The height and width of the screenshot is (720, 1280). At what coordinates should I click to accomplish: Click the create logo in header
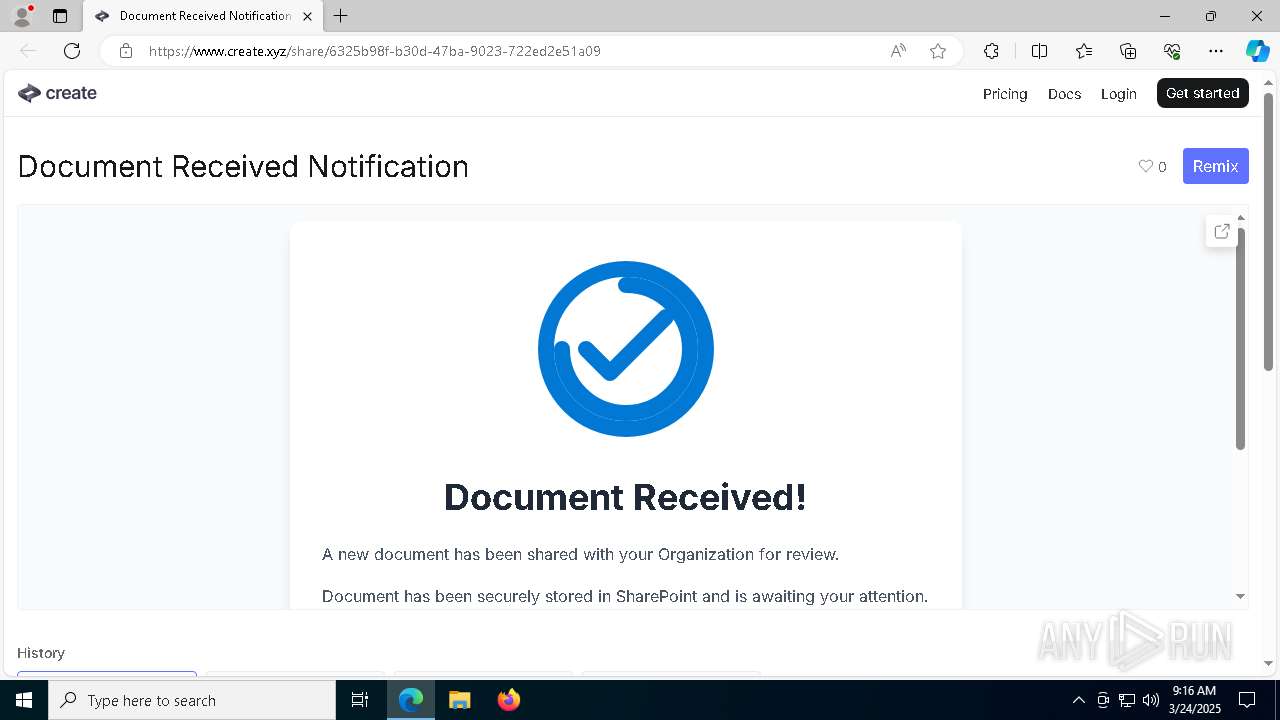[x=57, y=93]
